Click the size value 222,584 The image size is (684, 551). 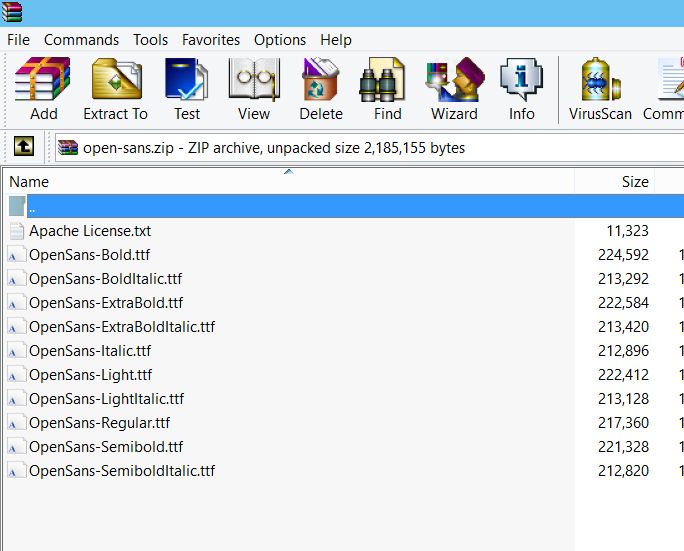[x=623, y=303]
